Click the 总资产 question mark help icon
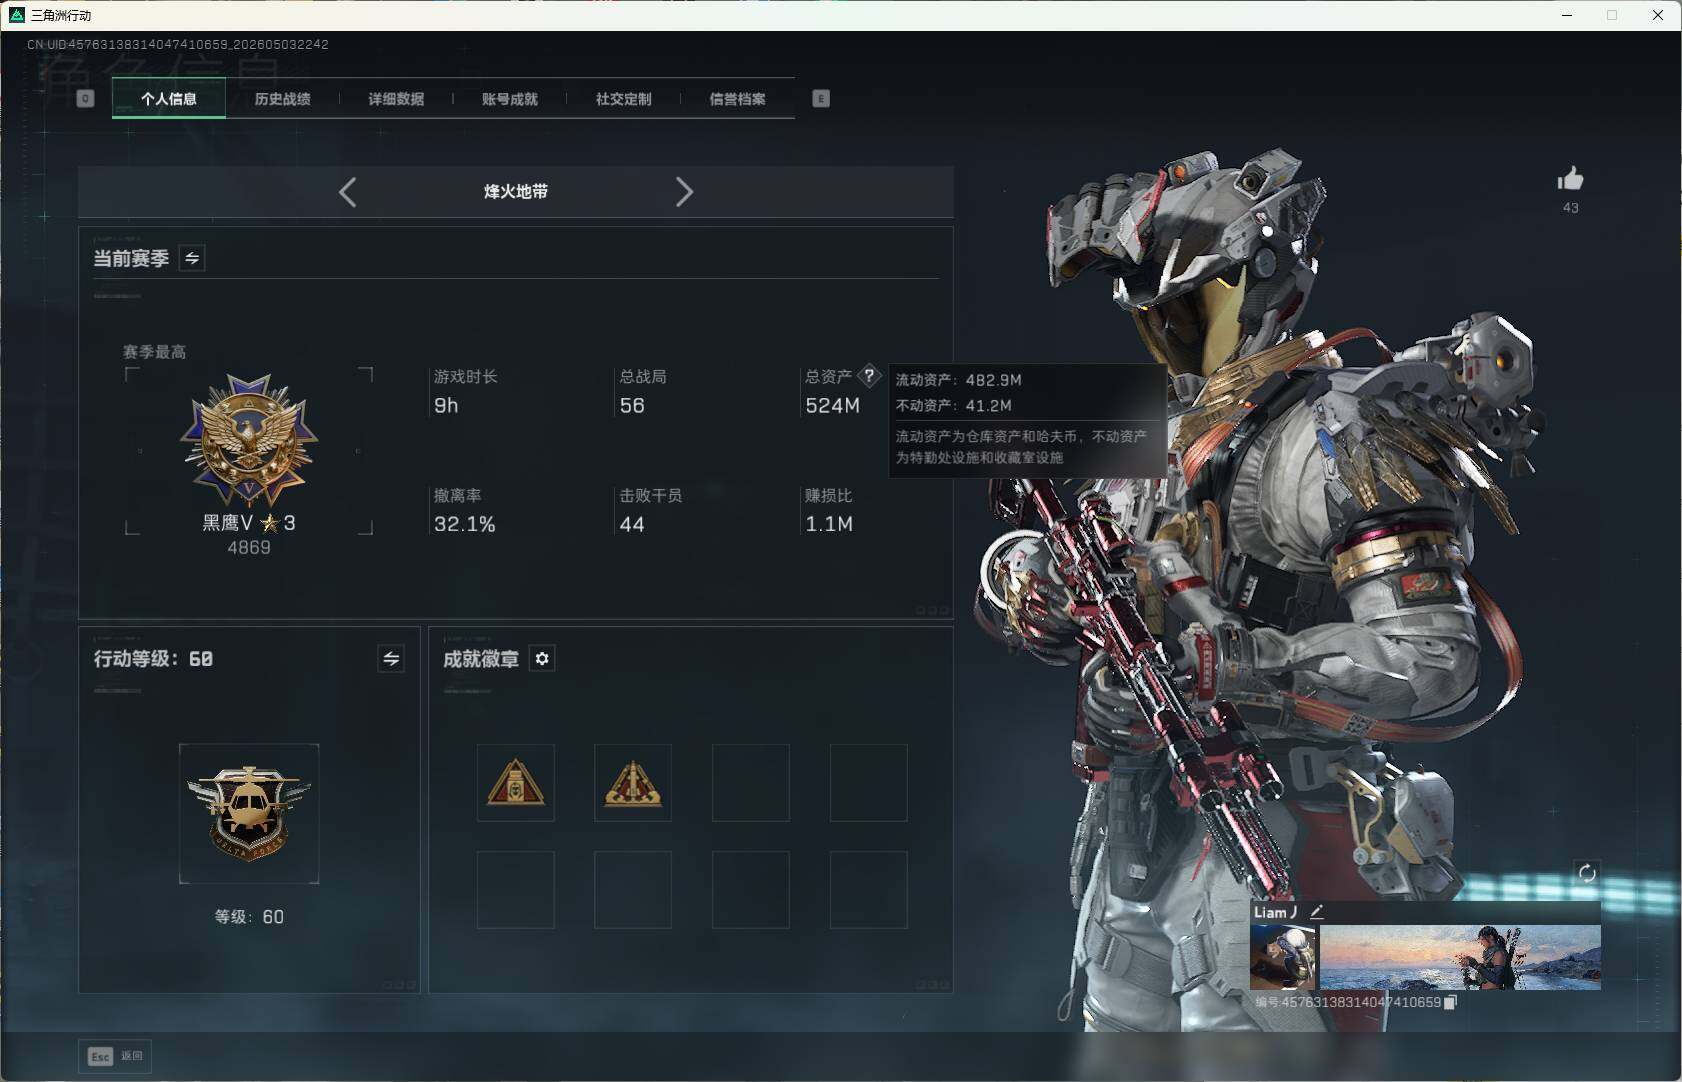Screen dimensions: 1682x1082 [x=869, y=376]
